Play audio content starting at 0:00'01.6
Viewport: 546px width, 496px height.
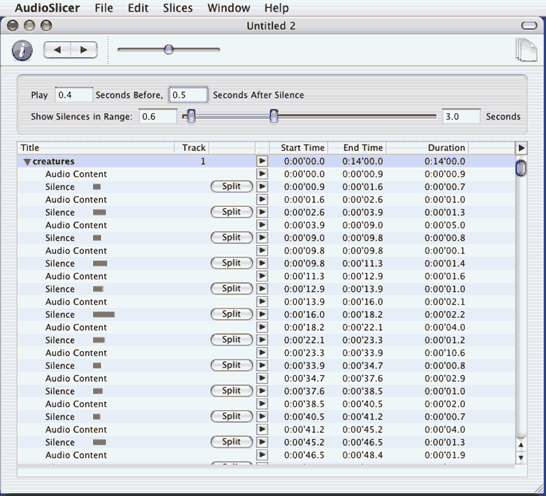tap(262, 199)
